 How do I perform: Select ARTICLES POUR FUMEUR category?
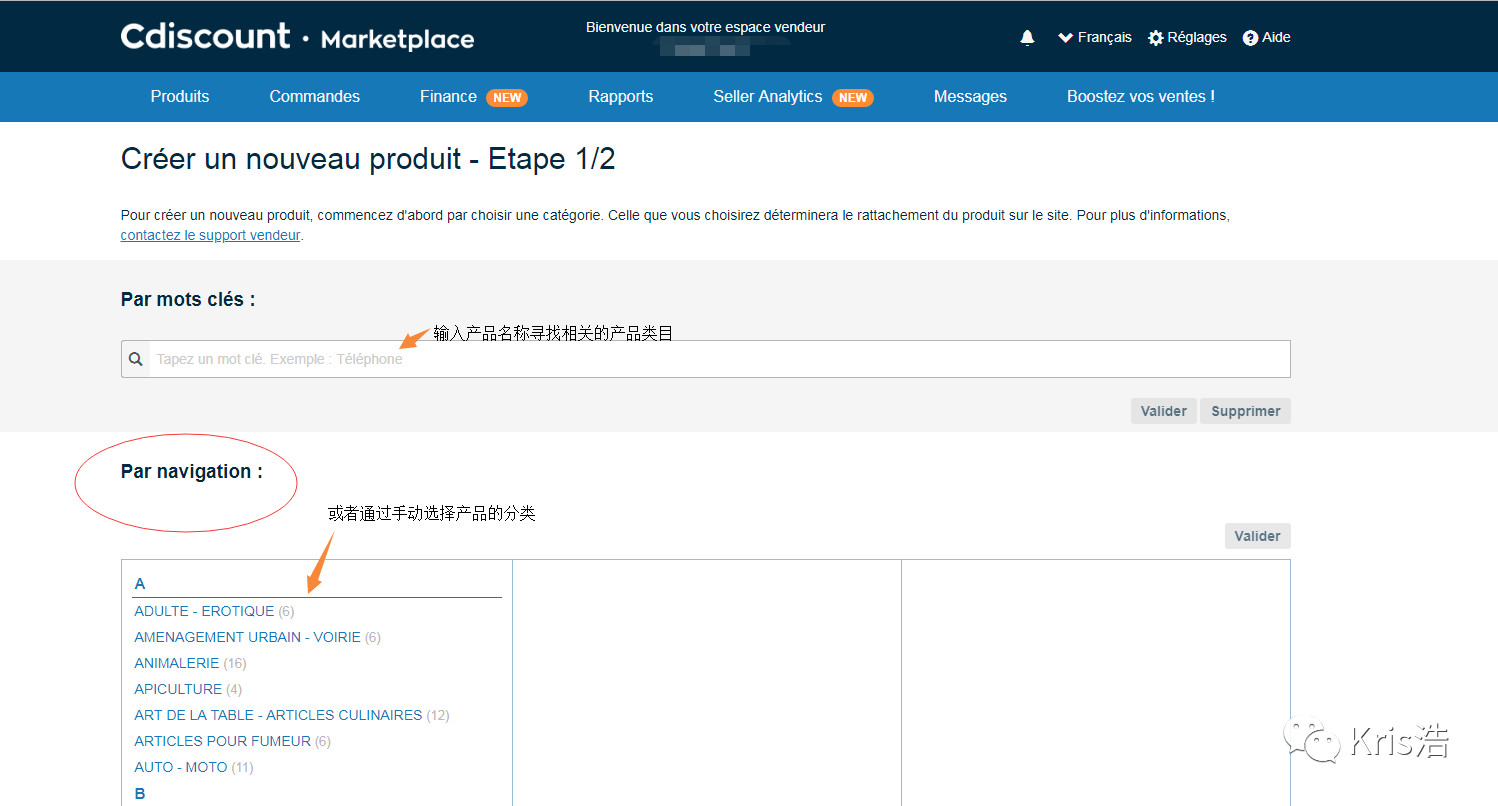[222, 741]
